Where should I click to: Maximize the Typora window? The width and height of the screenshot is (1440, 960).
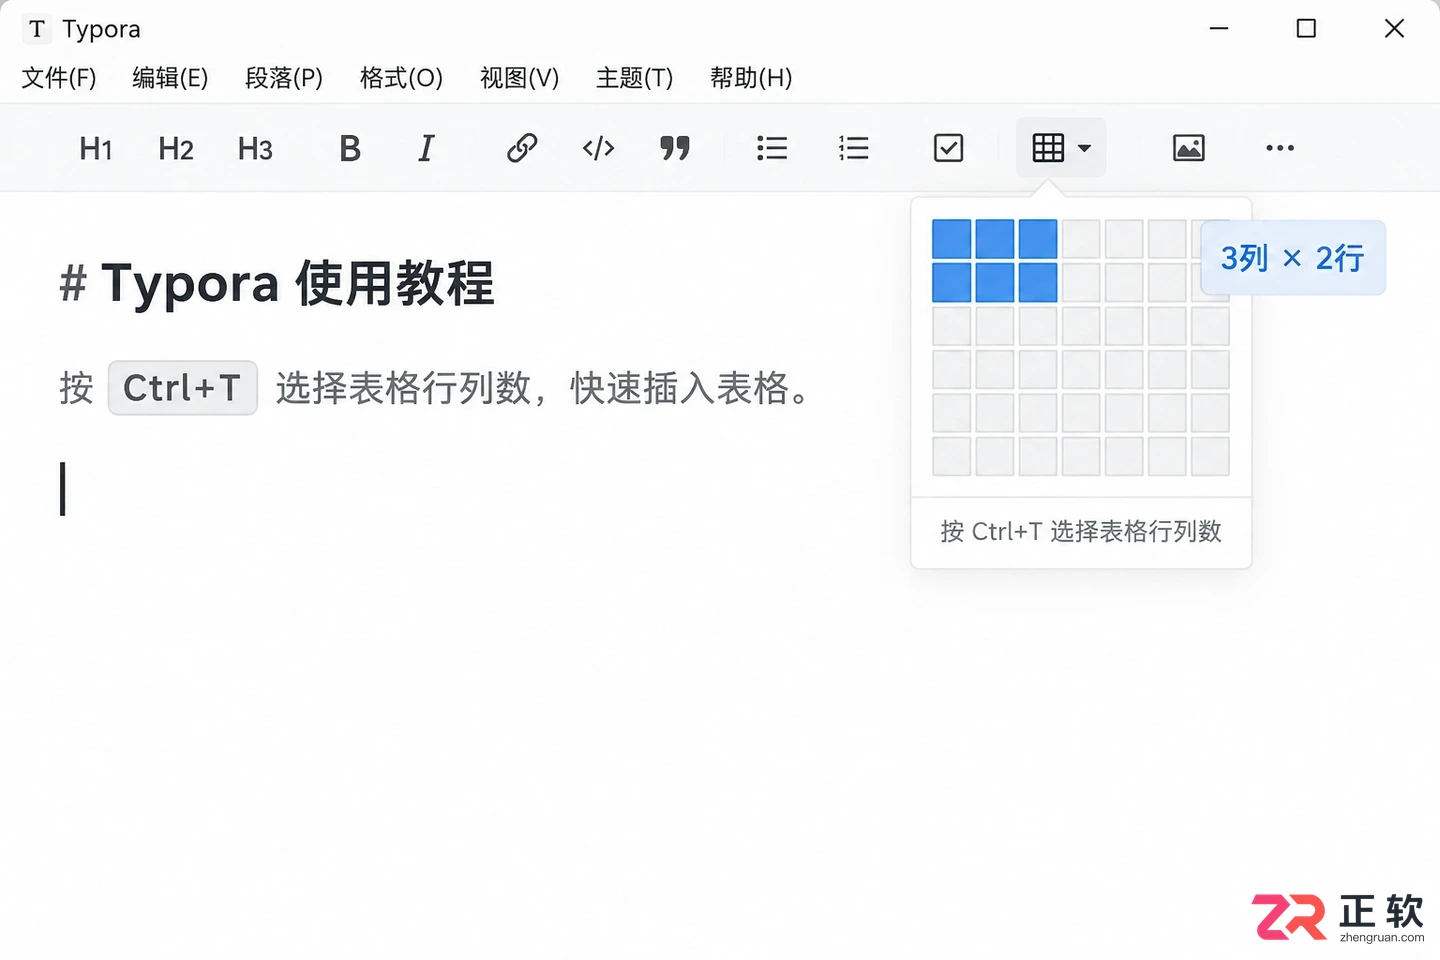1306,29
